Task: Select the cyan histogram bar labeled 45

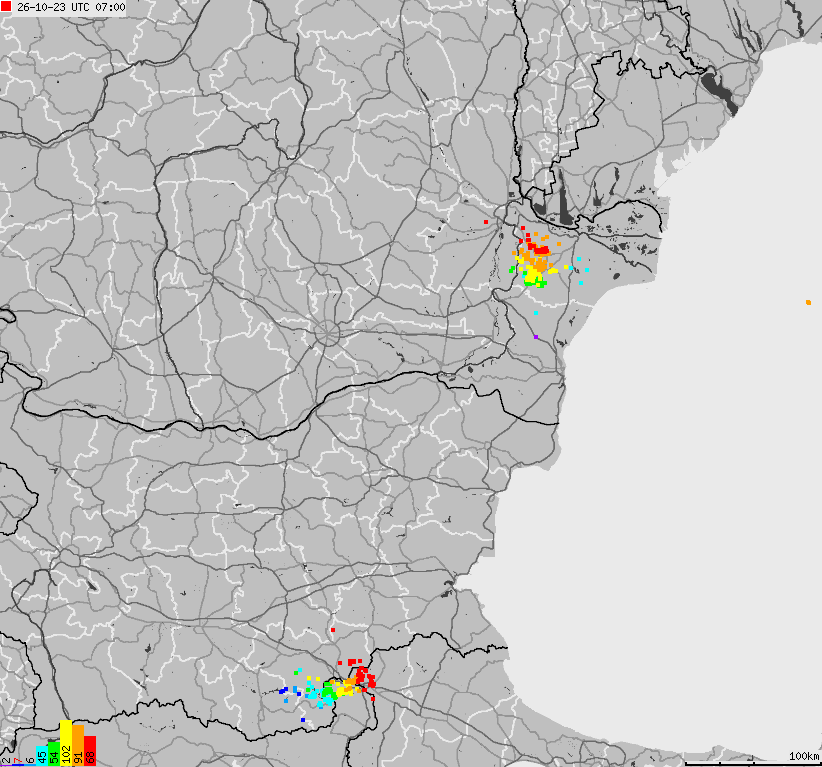Action: point(42,756)
